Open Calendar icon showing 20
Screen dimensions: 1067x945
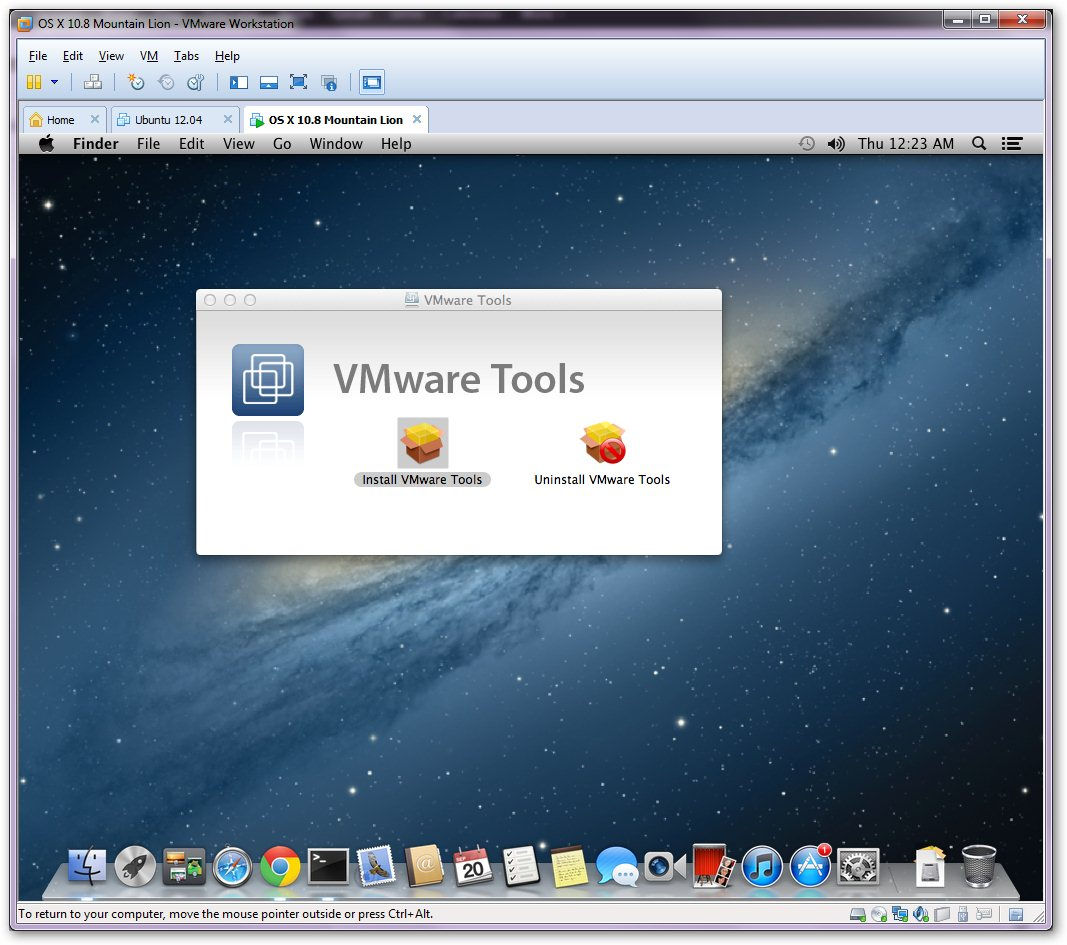pyautogui.click(x=472, y=866)
